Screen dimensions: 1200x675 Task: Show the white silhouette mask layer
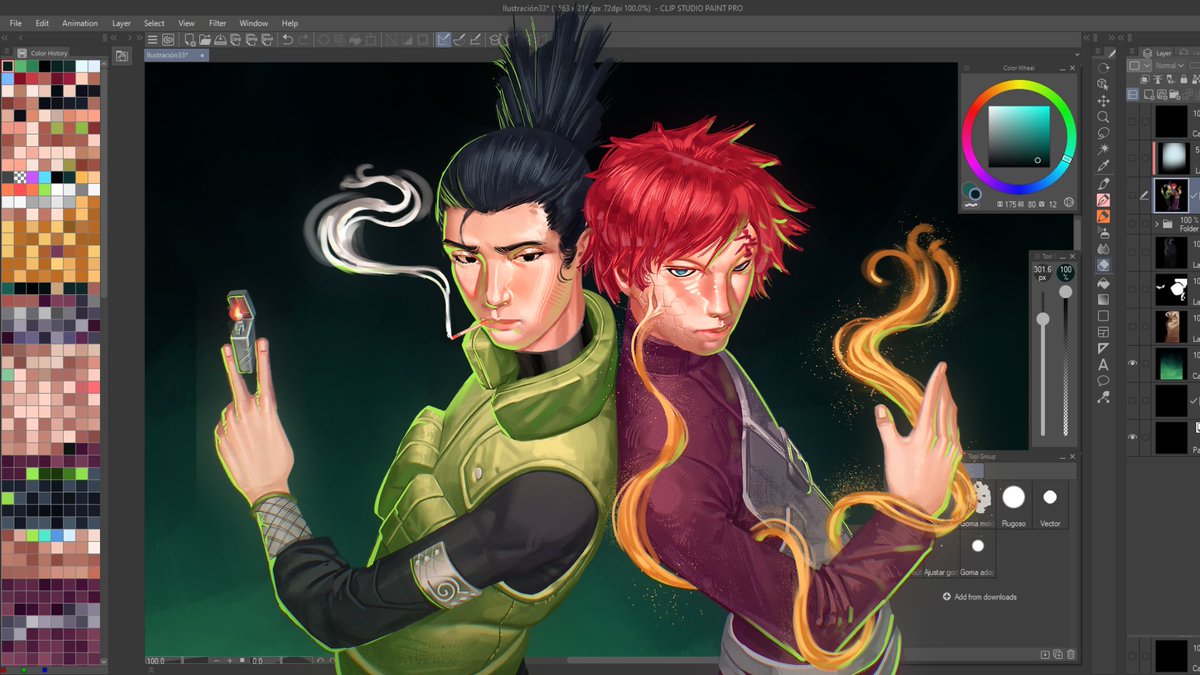point(1132,290)
